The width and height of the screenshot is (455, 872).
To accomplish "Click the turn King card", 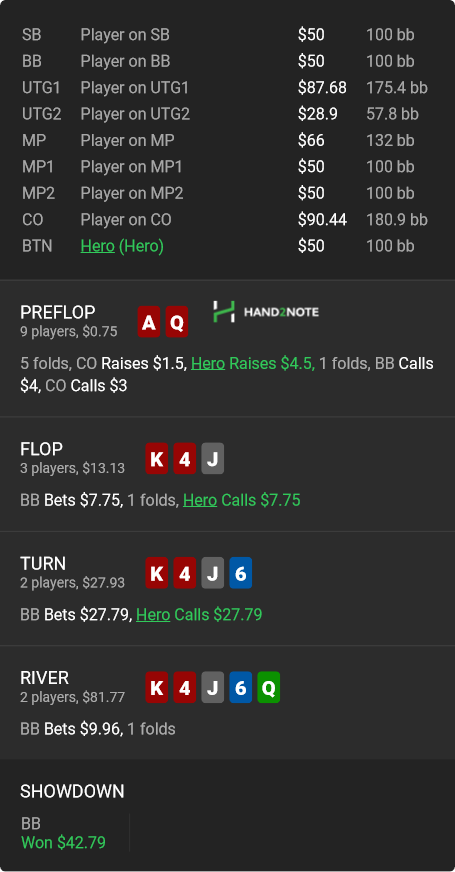I will pyautogui.click(x=157, y=573).
